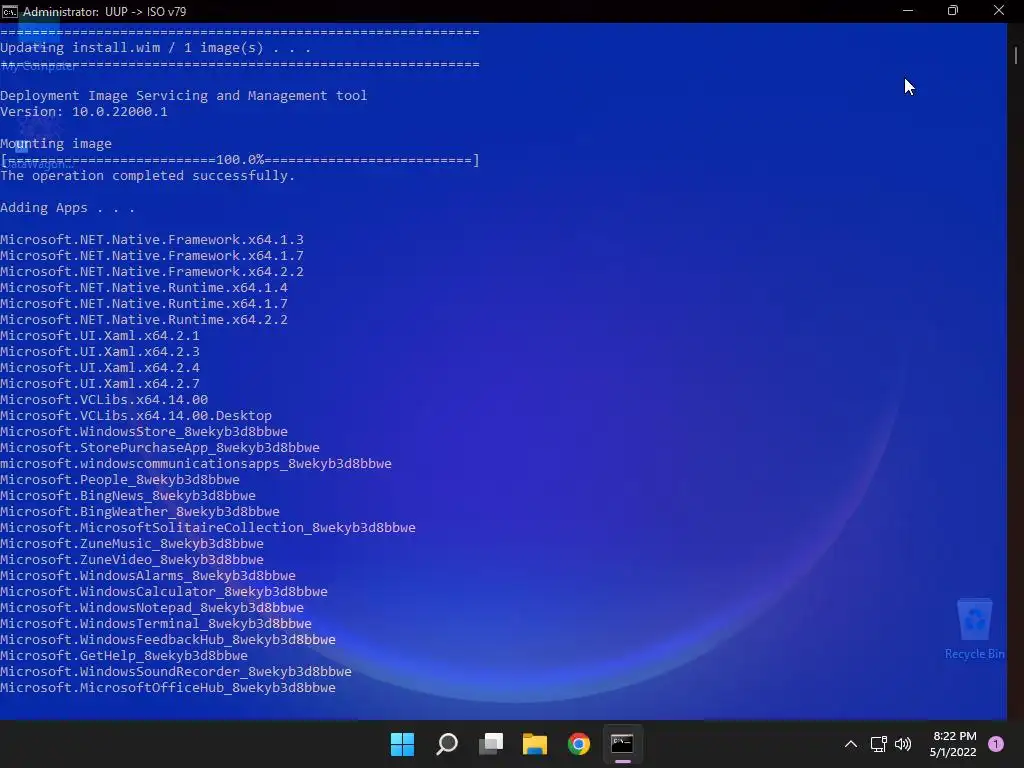Click the Adding Apps line
Viewport: 1024px width, 768px height.
(x=67, y=208)
